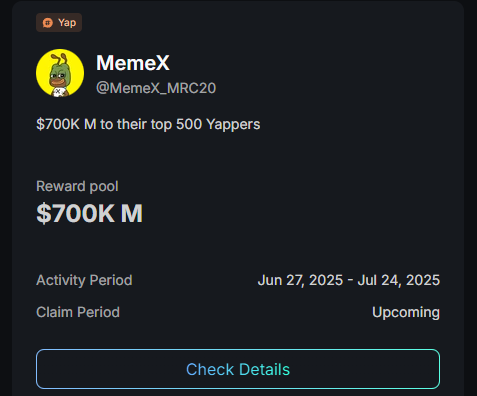Click the white shirt on the frog avatar
Screen dimensions: 477x396
(59, 92)
